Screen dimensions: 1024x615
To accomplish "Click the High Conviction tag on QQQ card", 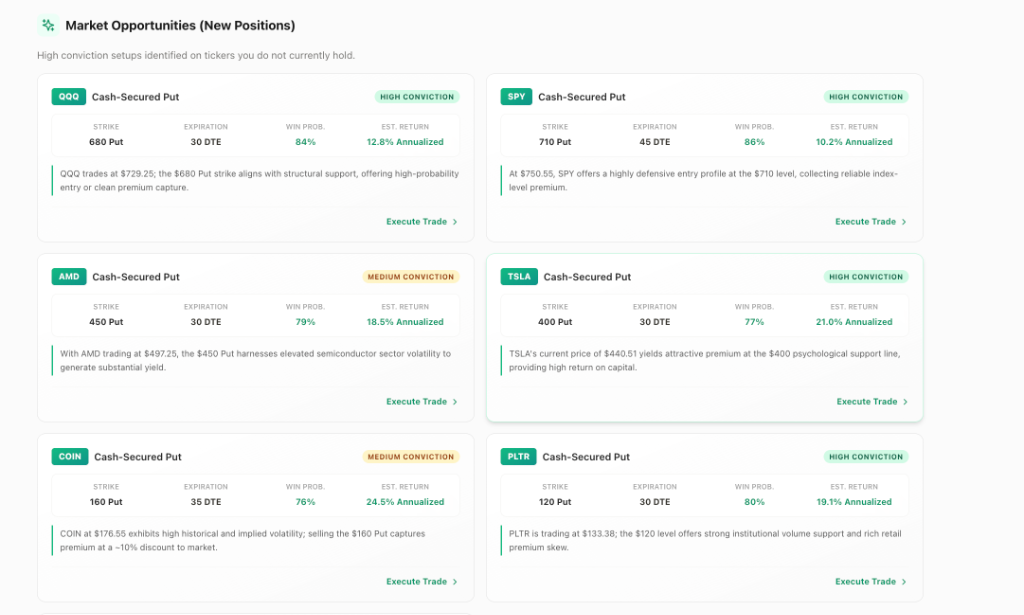I will pyautogui.click(x=417, y=97).
